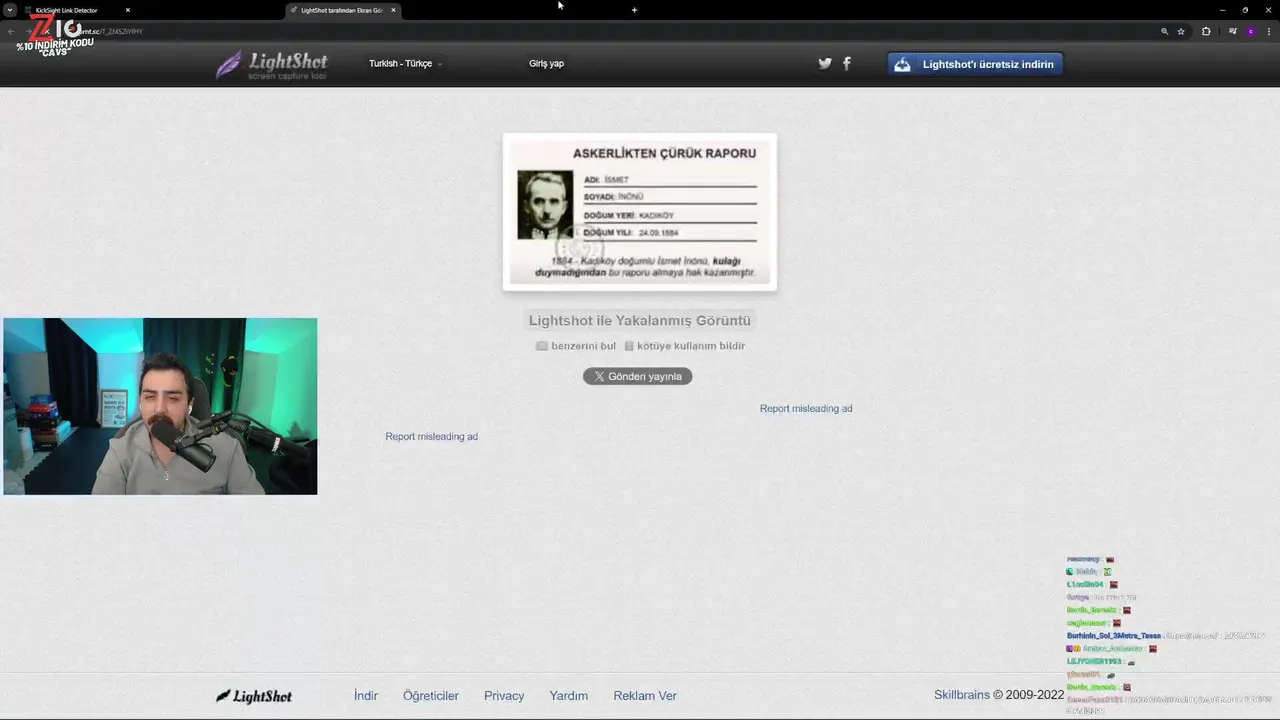Open the Askerlikten Çürük Raporu image
The width and height of the screenshot is (1280, 720).
pyautogui.click(x=640, y=212)
